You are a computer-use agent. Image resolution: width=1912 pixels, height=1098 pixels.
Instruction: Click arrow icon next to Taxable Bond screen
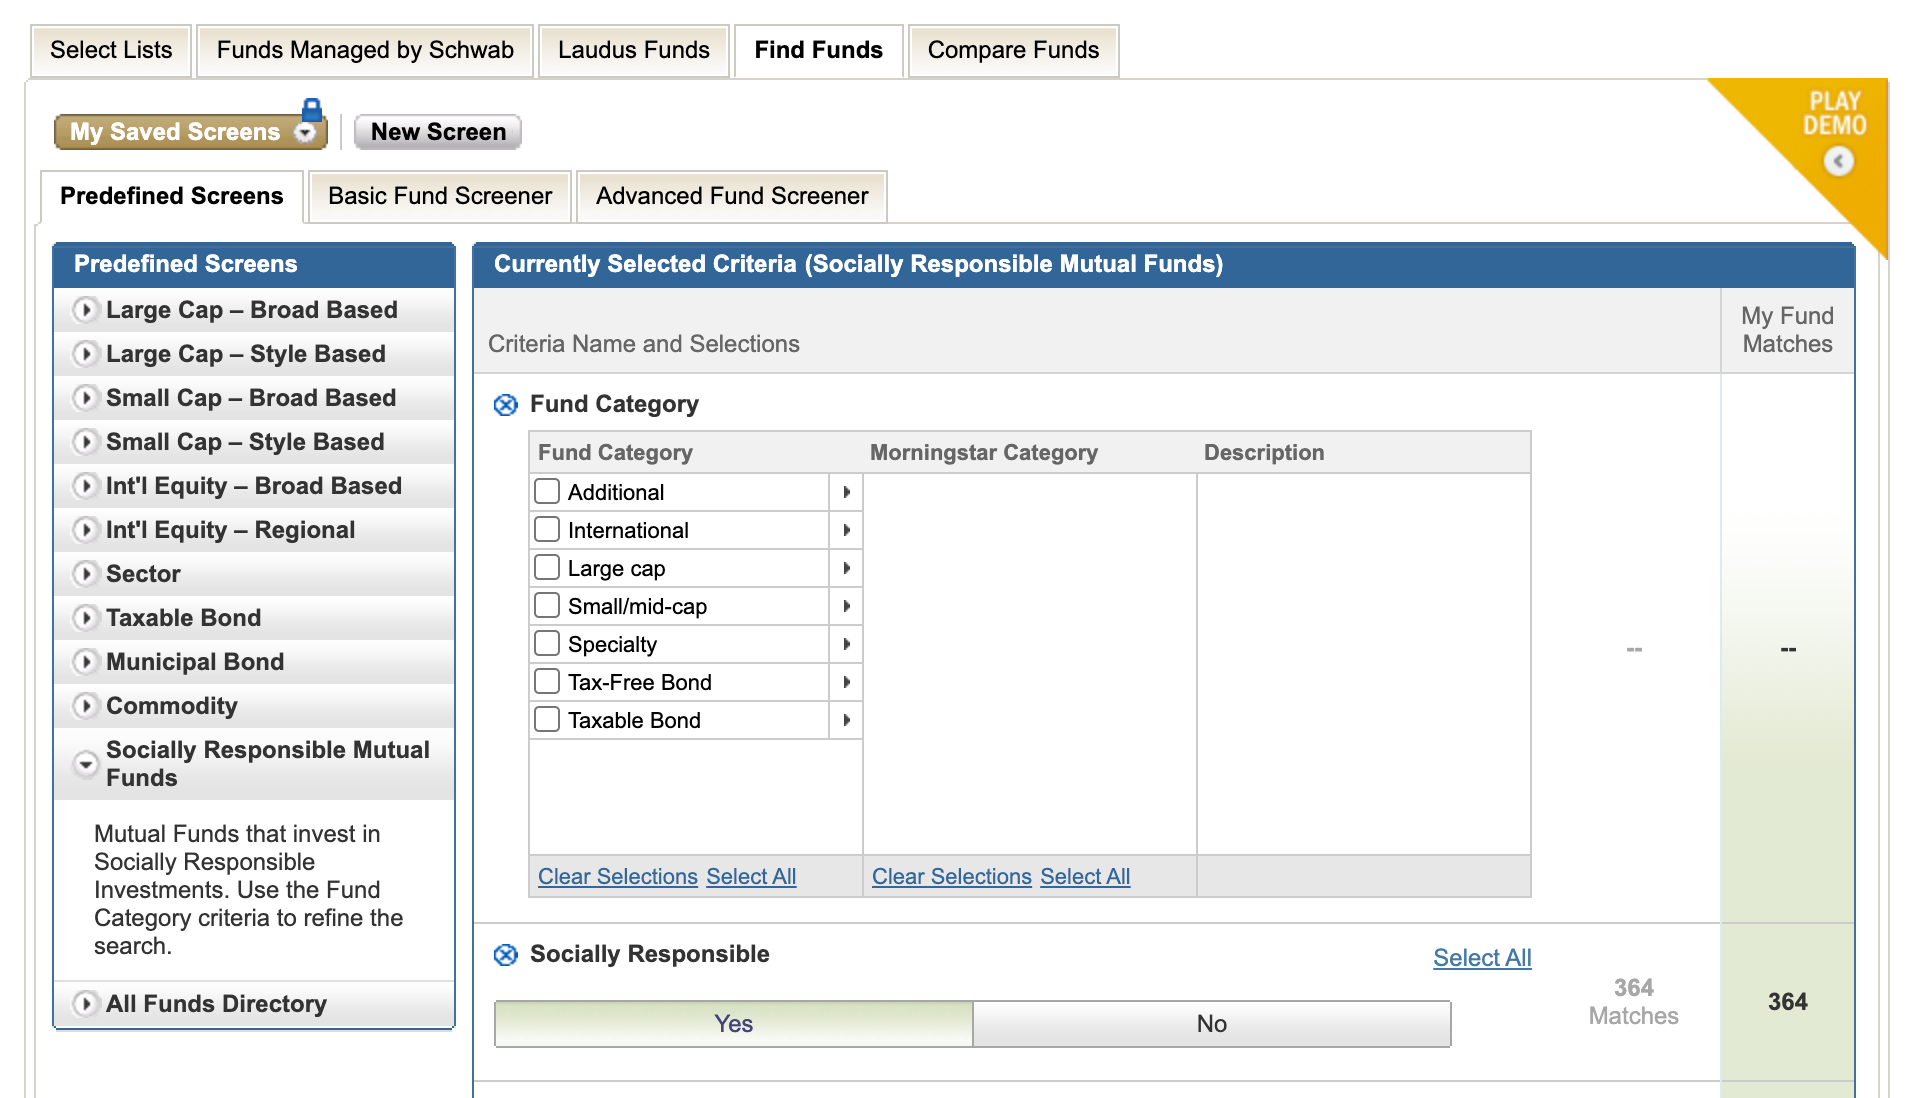tap(86, 618)
